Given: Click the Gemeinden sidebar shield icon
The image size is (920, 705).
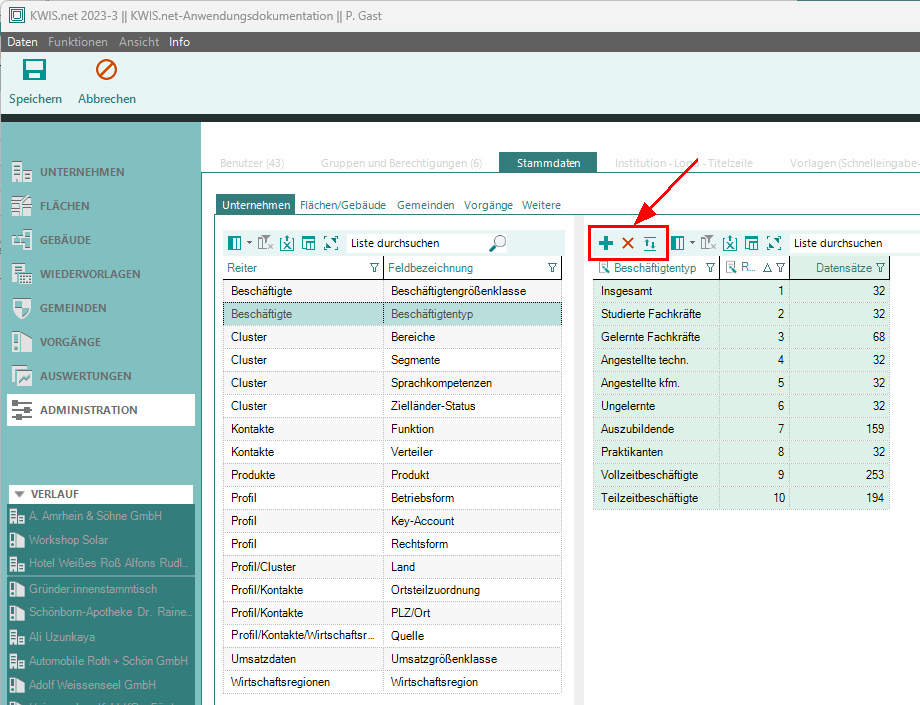Looking at the screenshot, I should point(22,308).
